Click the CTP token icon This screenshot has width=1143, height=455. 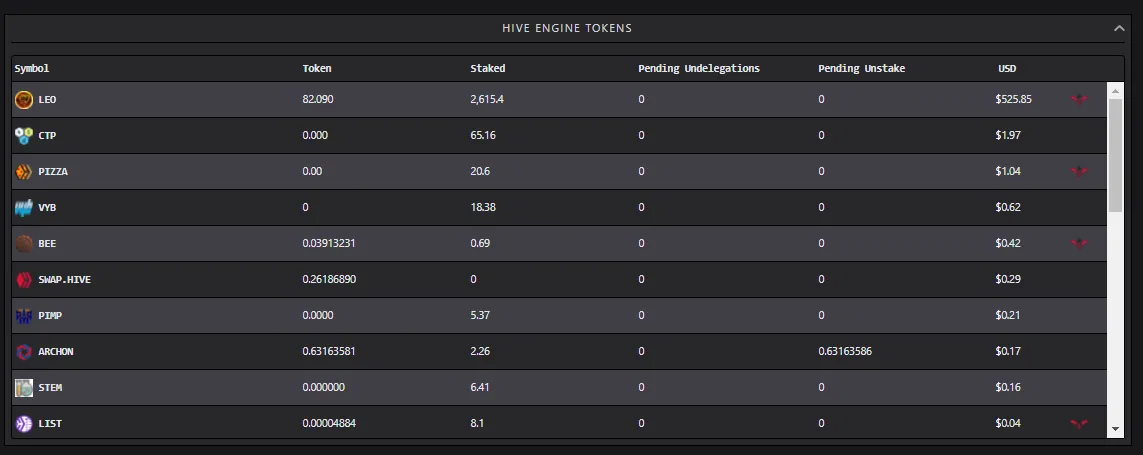coord(24,136)
